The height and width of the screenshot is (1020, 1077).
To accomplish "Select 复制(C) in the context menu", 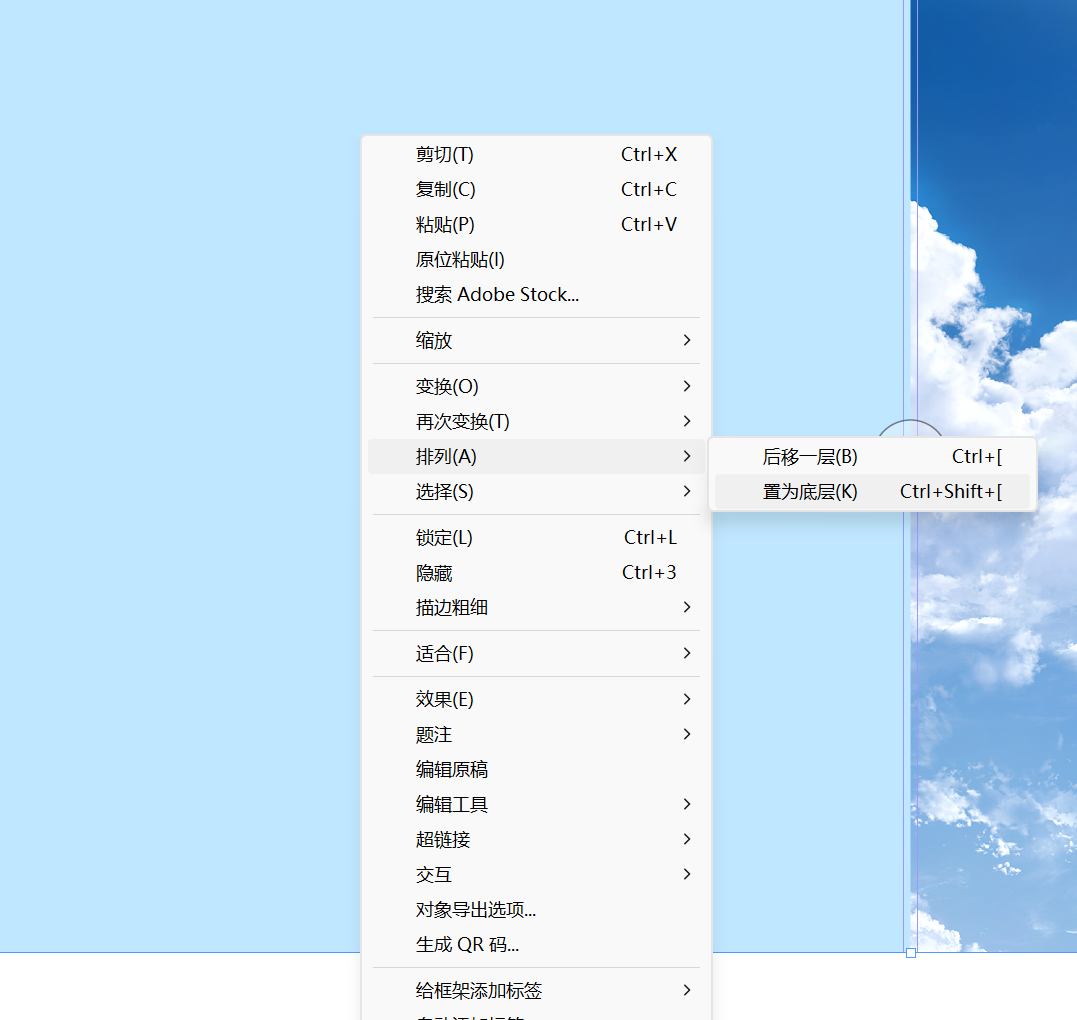I will tap(446, 190).
